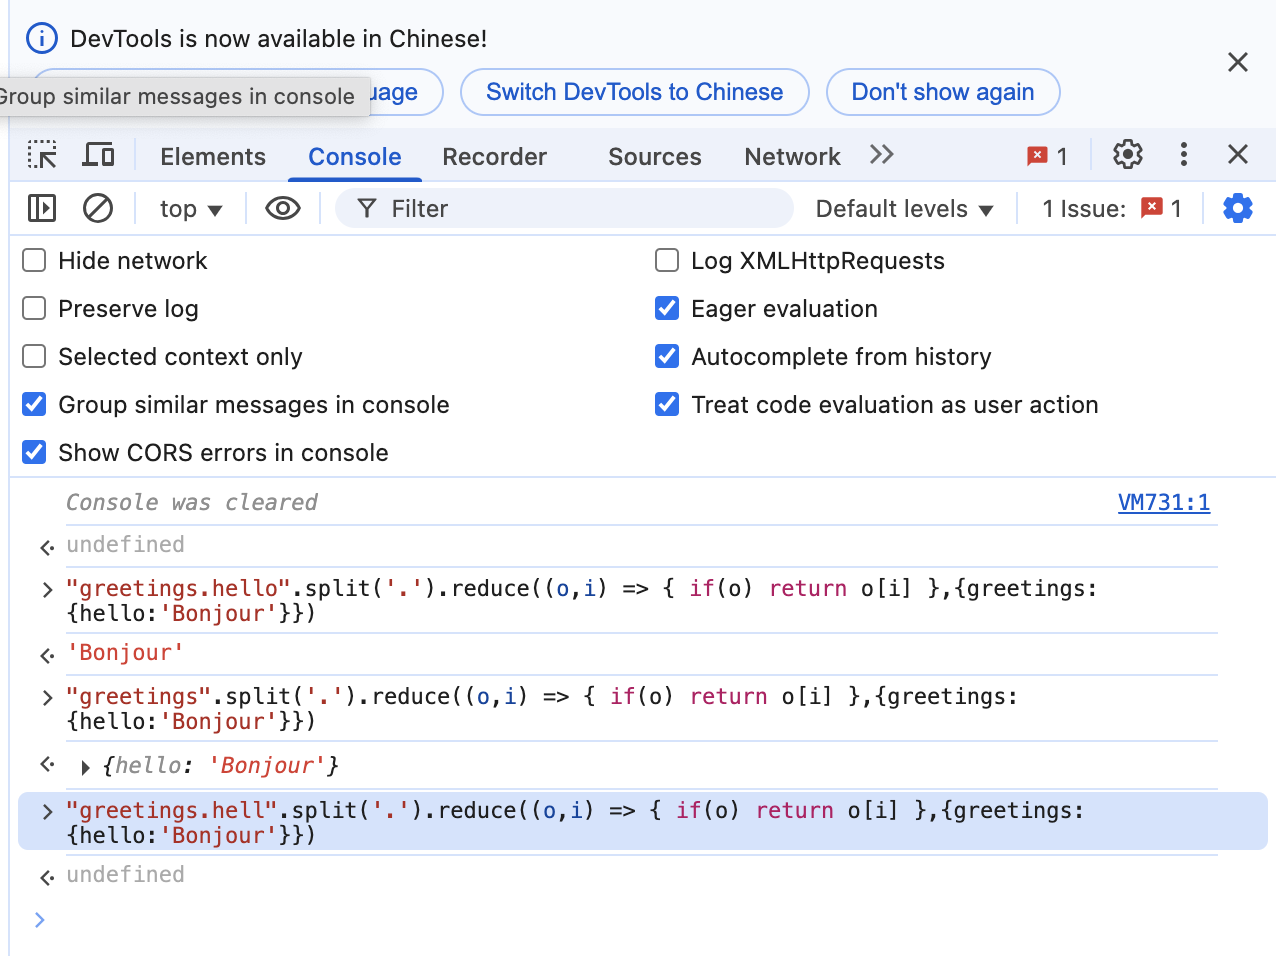Click Don't show again button
1276x956 pixels.
(x=943, y=92)
